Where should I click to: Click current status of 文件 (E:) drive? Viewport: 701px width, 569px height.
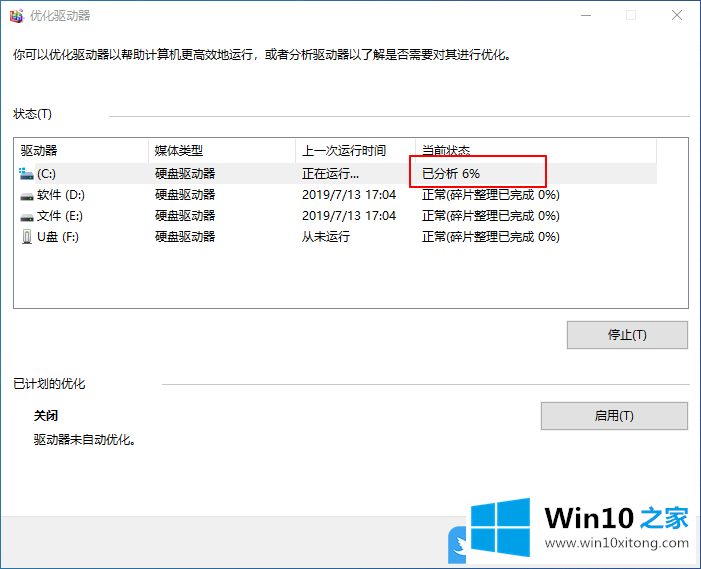(491, 216)
